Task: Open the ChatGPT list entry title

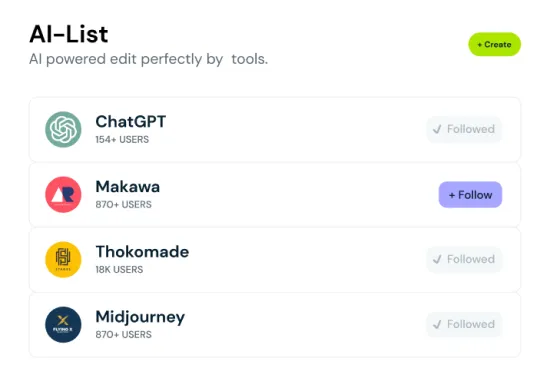Action: (130, 122)
